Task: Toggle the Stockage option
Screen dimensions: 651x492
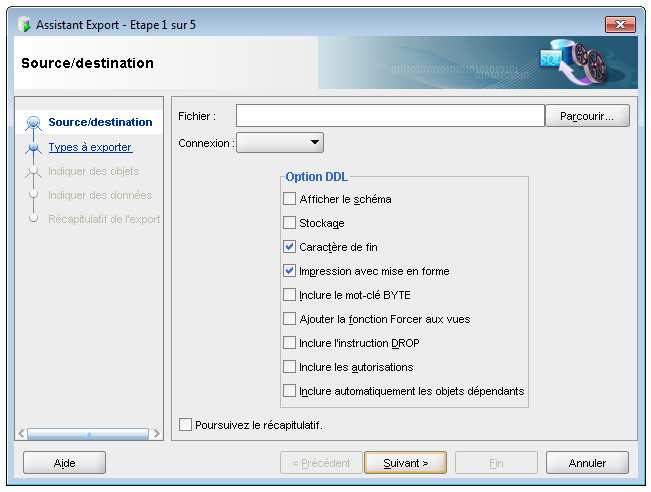Action: click(x=290, y=223)
